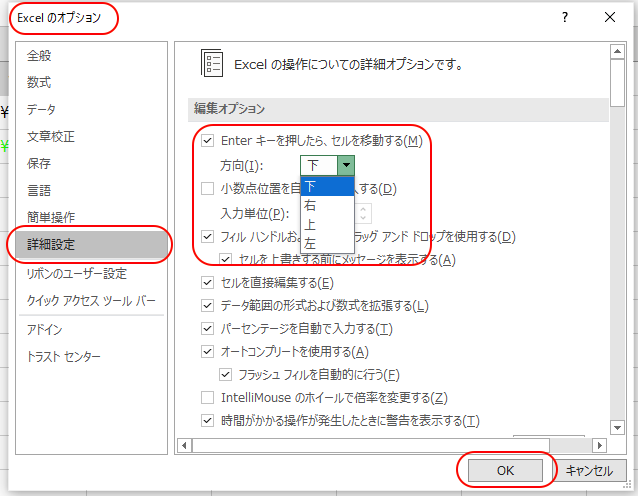Choose 左 in the direction list
The height and width of the screenshot is (496, 638).
(327, 243)
